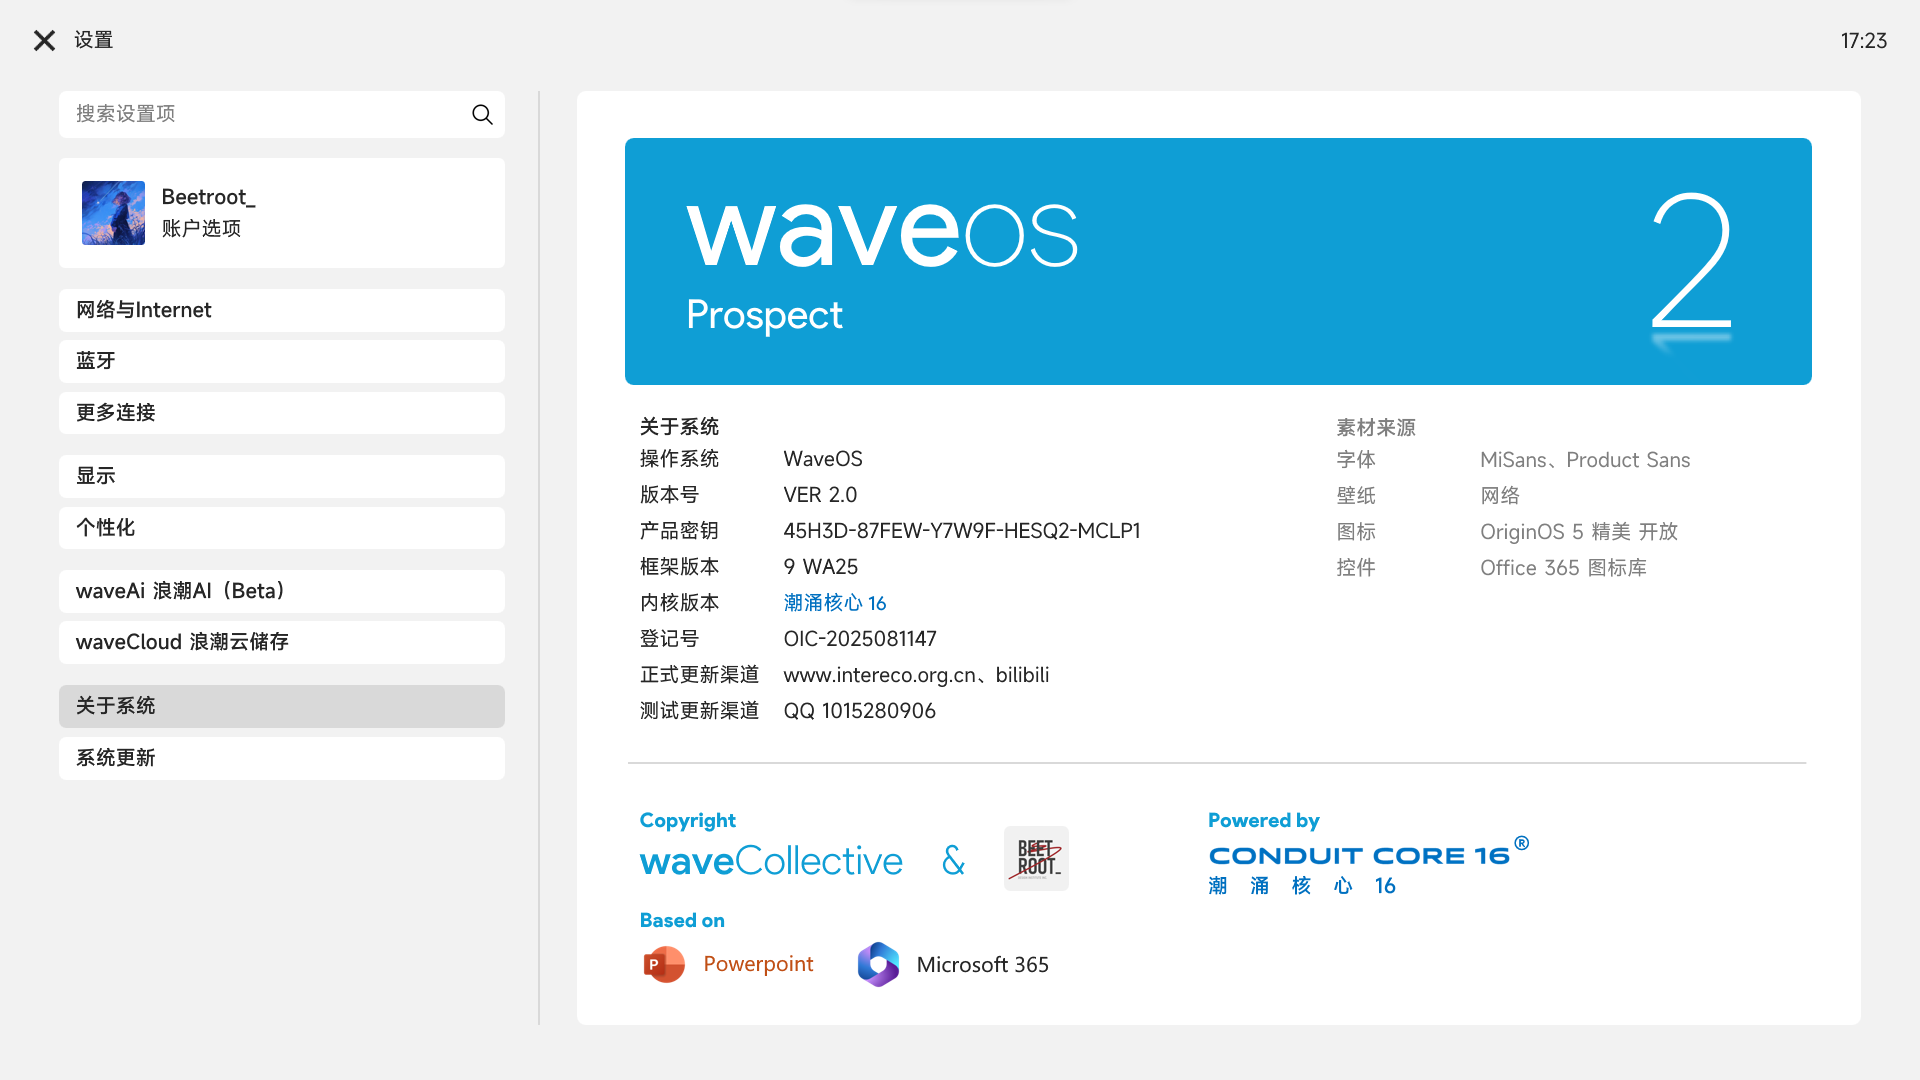
Task: Open 账户选项 for Beetroot_
Action: pos(201,229)
